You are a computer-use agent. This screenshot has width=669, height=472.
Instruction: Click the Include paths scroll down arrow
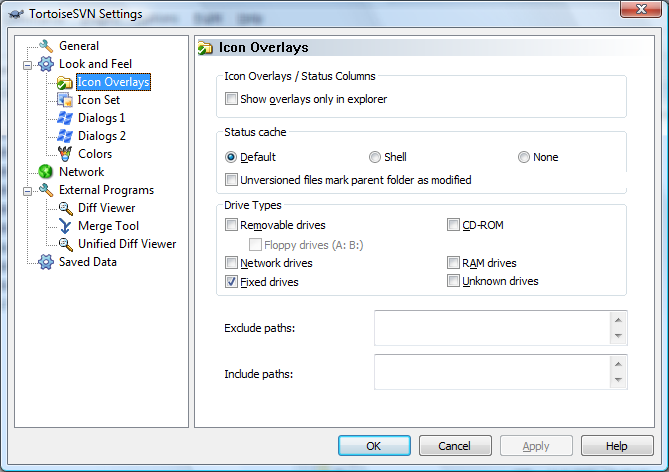(x=618, y=380)
